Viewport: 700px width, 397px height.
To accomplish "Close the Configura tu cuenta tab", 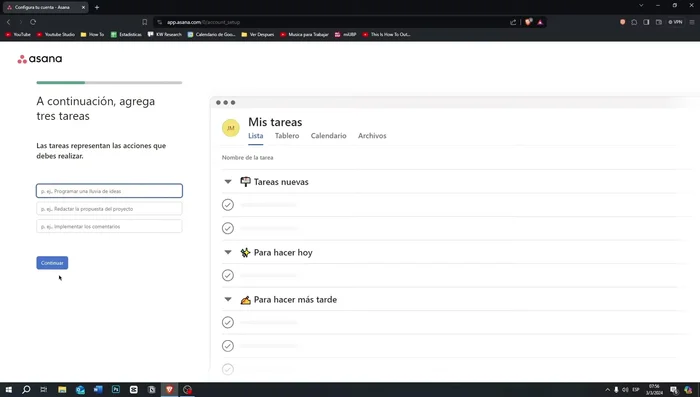I will point(83,7).
